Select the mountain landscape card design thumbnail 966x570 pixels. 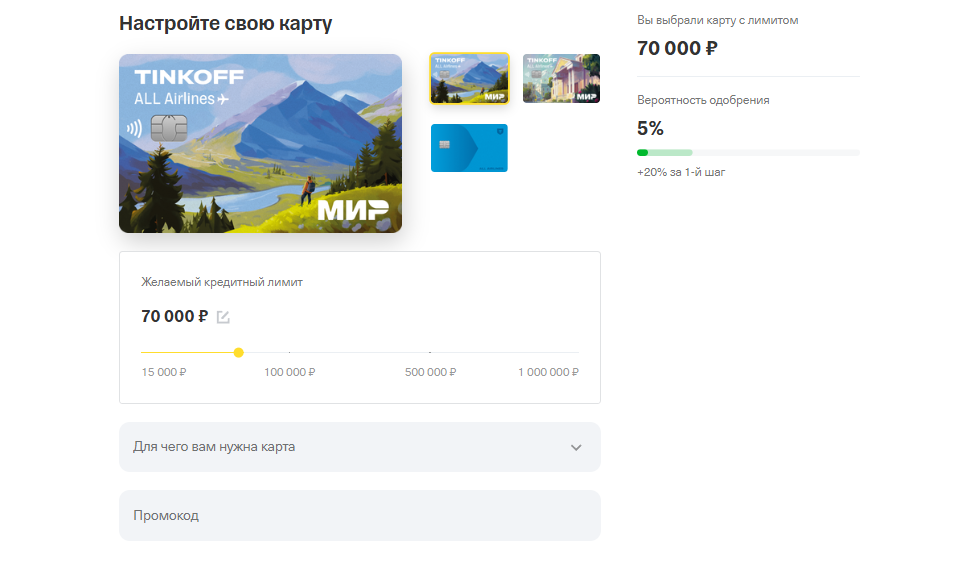(x=469, y=79)
